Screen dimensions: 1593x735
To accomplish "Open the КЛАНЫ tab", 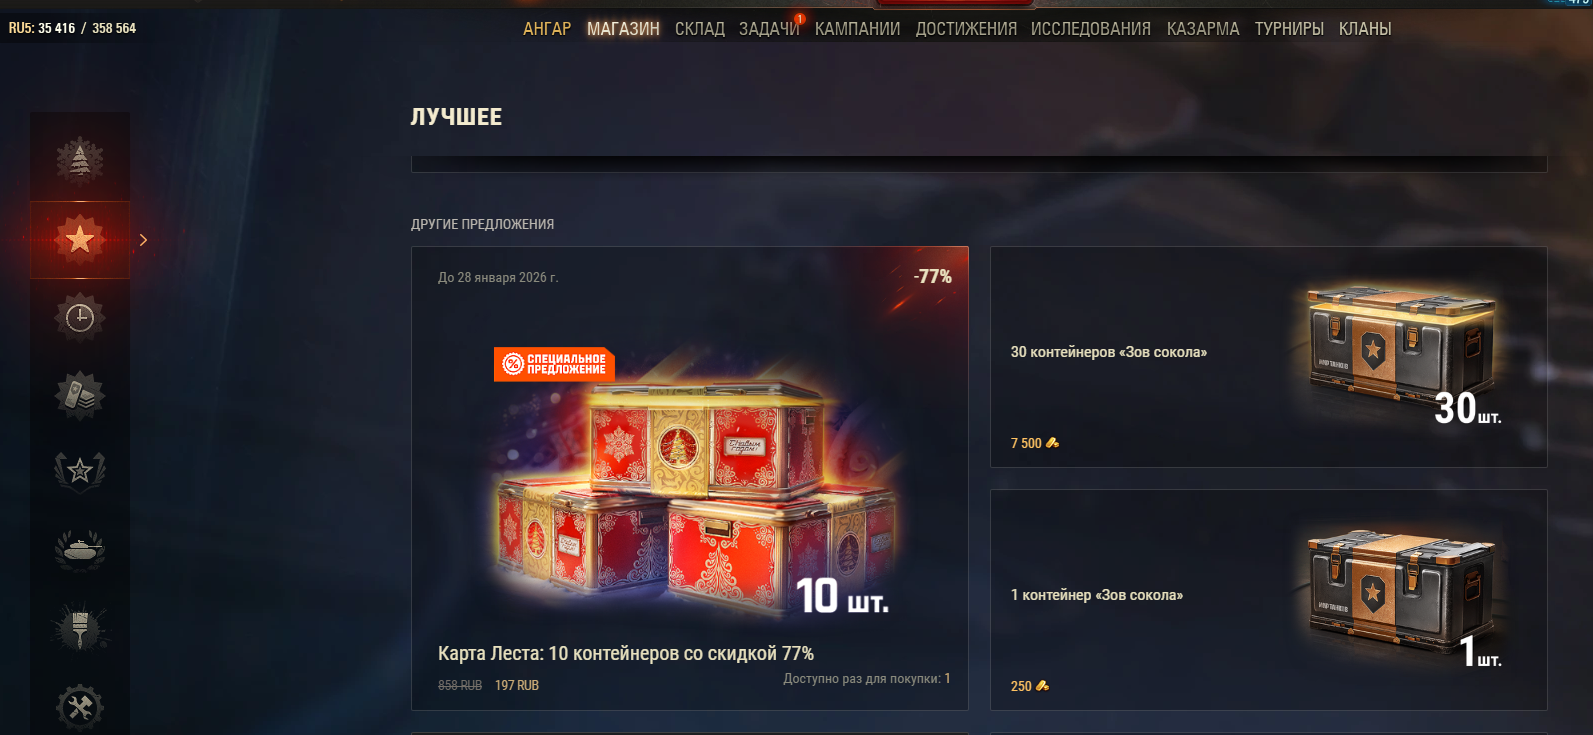I will click(1365, 29).
